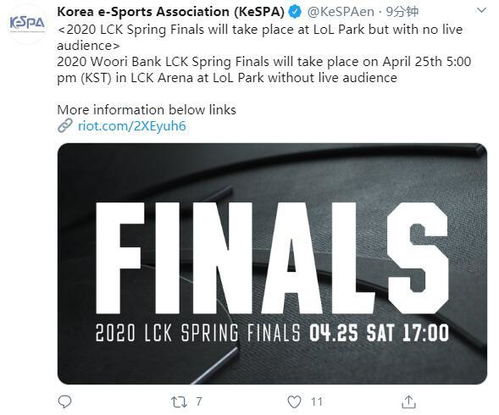Select the Woori Bank LCK Spring Finals paragraph
499x415 pixels.
[264, 70]
